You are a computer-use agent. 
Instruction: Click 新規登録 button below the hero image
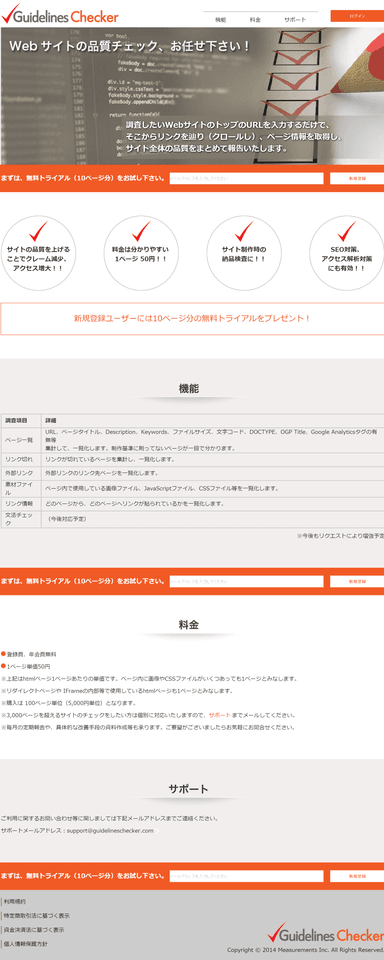coord(357,178)
